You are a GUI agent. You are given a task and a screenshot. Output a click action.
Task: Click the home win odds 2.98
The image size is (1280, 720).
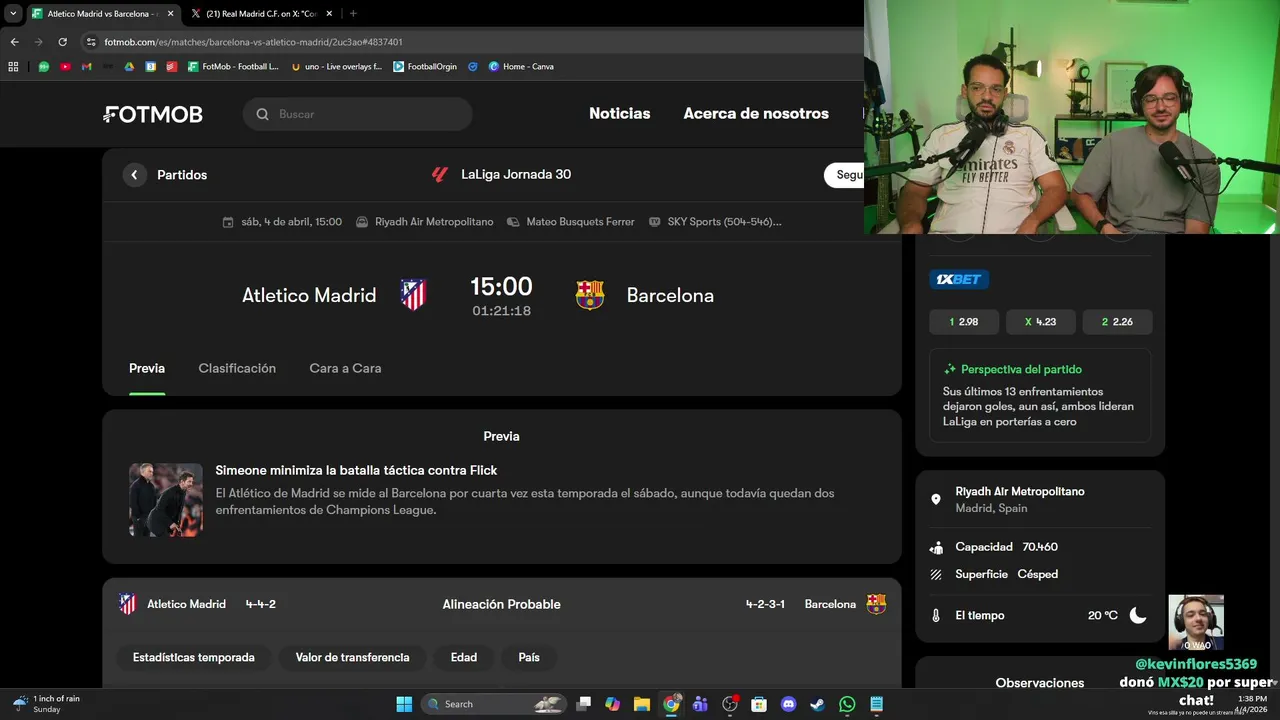964,322
